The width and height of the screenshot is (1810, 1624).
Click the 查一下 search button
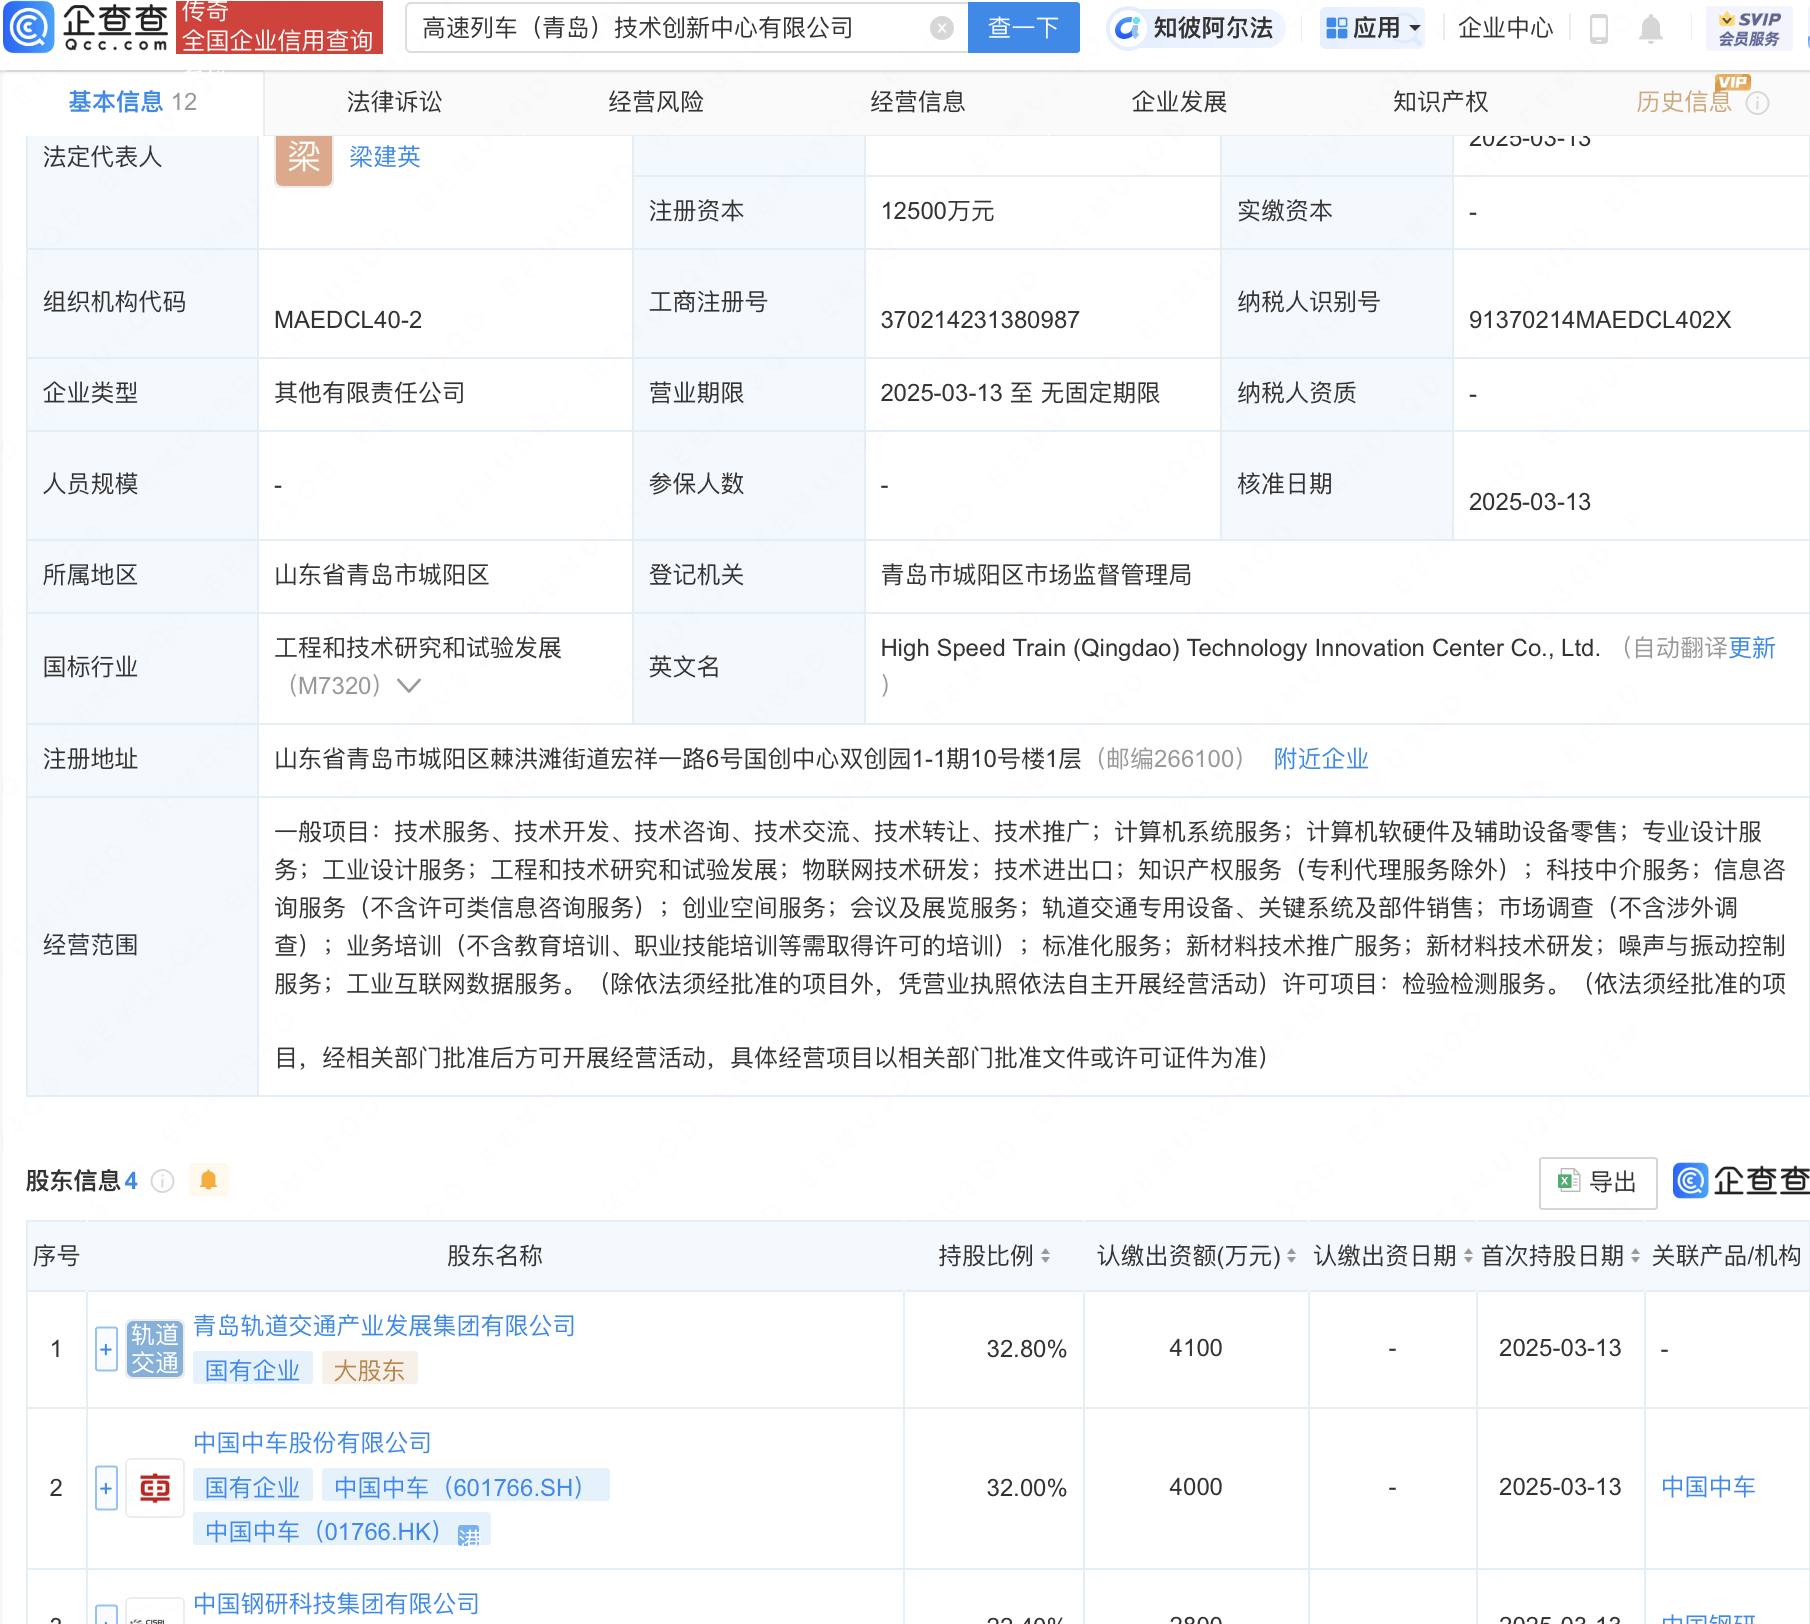1023,28
